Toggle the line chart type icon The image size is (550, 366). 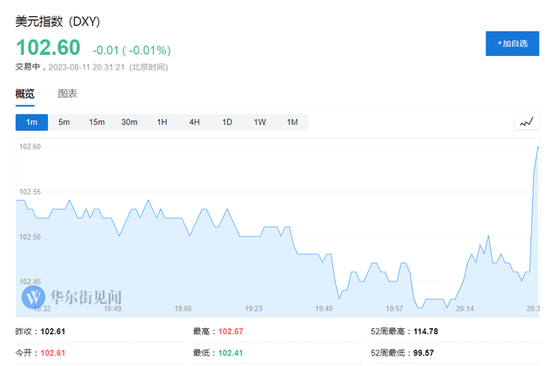click(526, 122)
